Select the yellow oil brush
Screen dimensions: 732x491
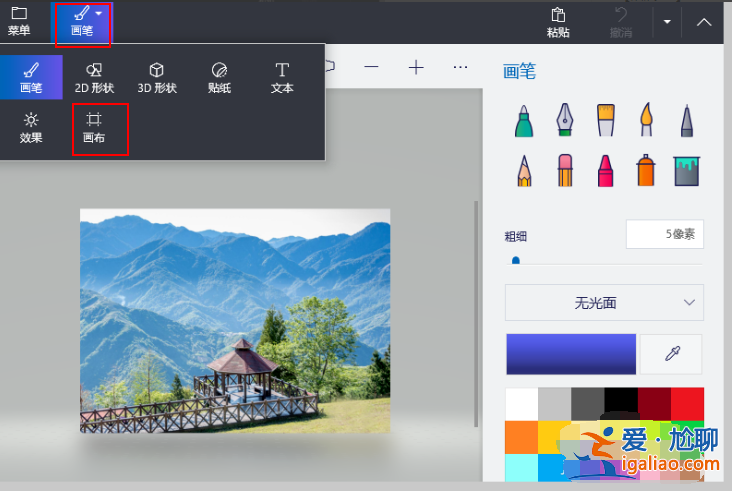(x=605, y=120)
